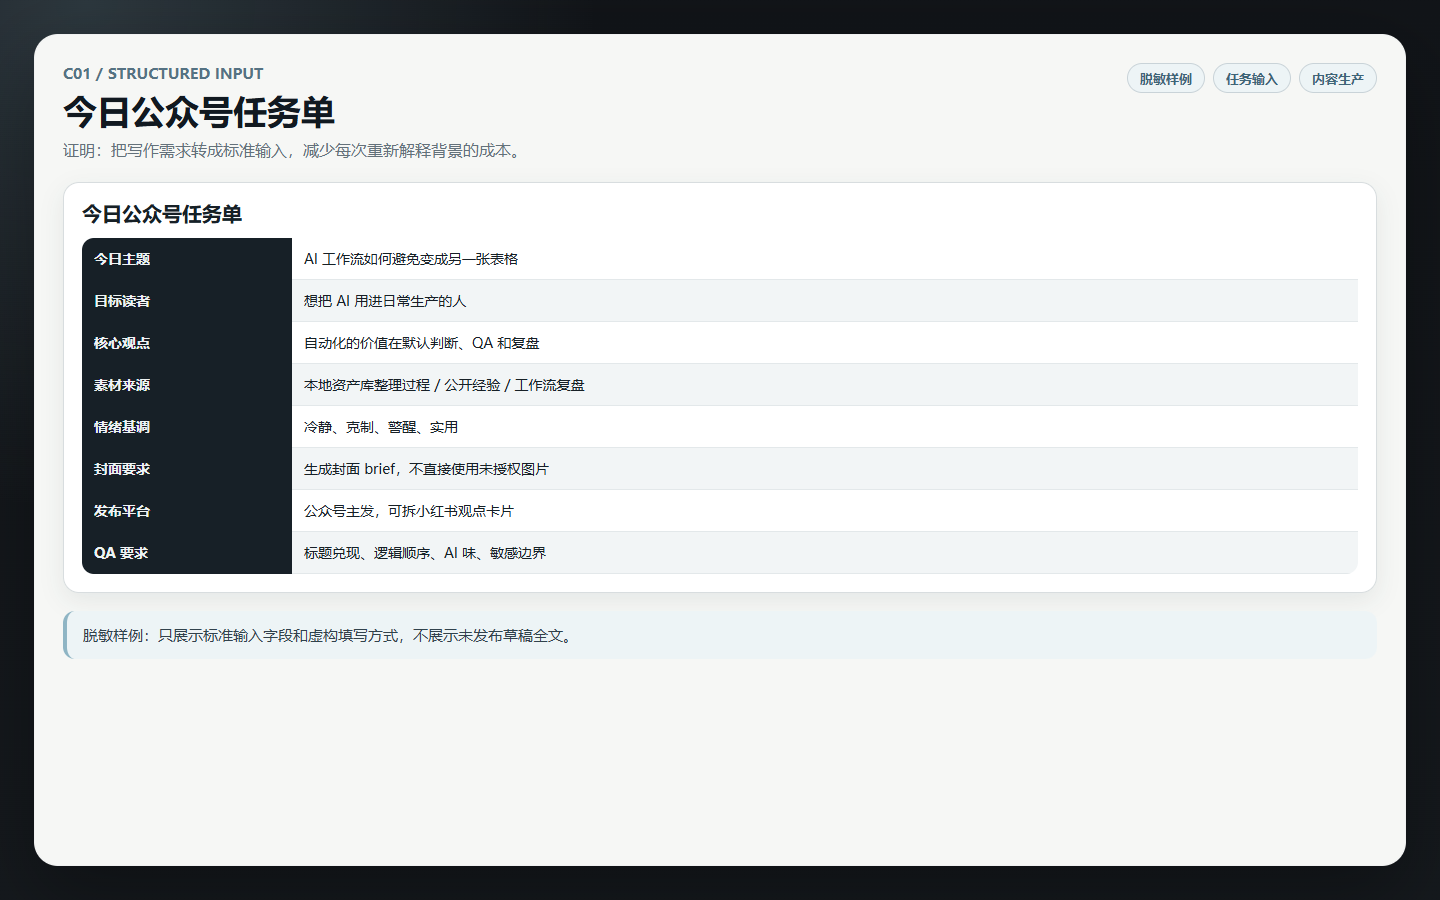
Task: Select the 任务输入 tag pill
Action: pyautogui.click(x=1251, y=79)
